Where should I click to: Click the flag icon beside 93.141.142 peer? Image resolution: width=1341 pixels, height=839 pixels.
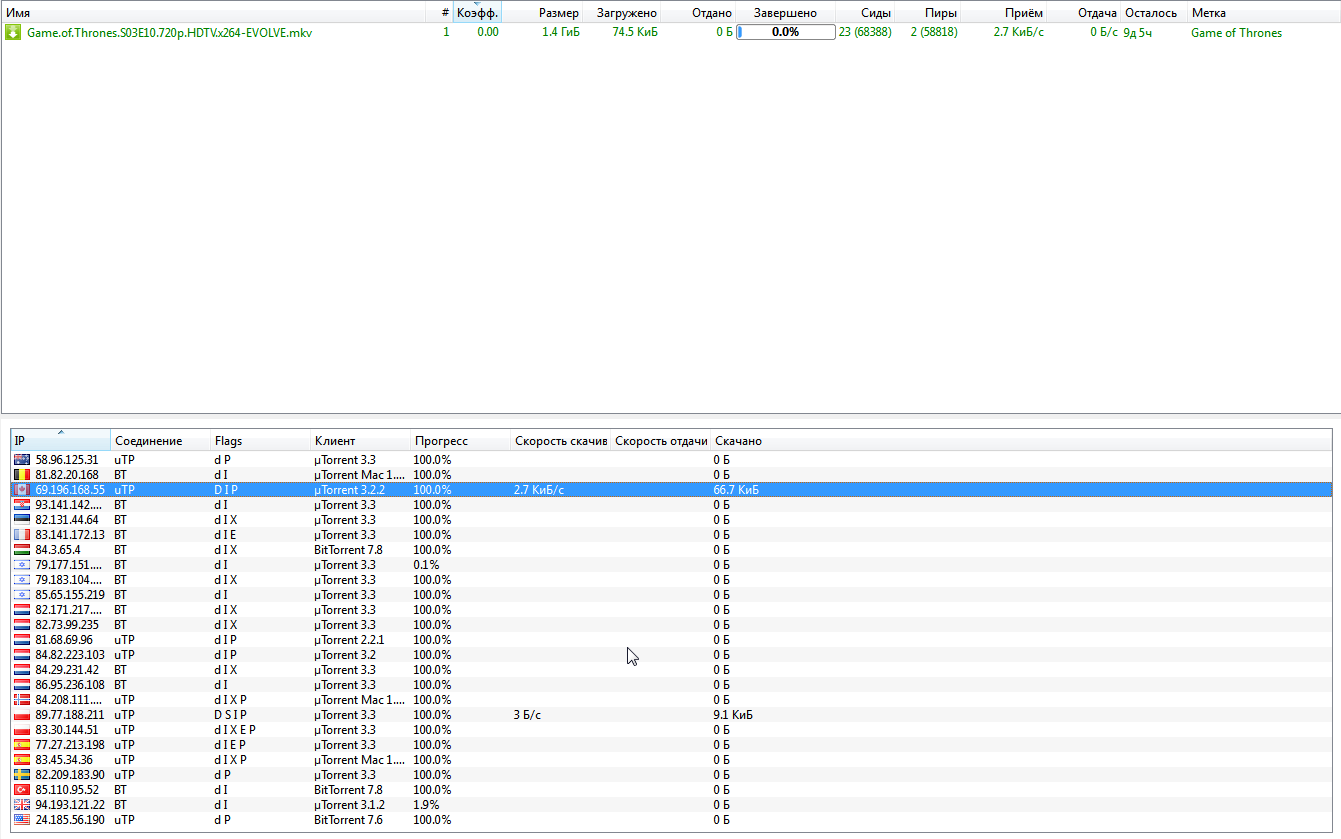point(22,505)
